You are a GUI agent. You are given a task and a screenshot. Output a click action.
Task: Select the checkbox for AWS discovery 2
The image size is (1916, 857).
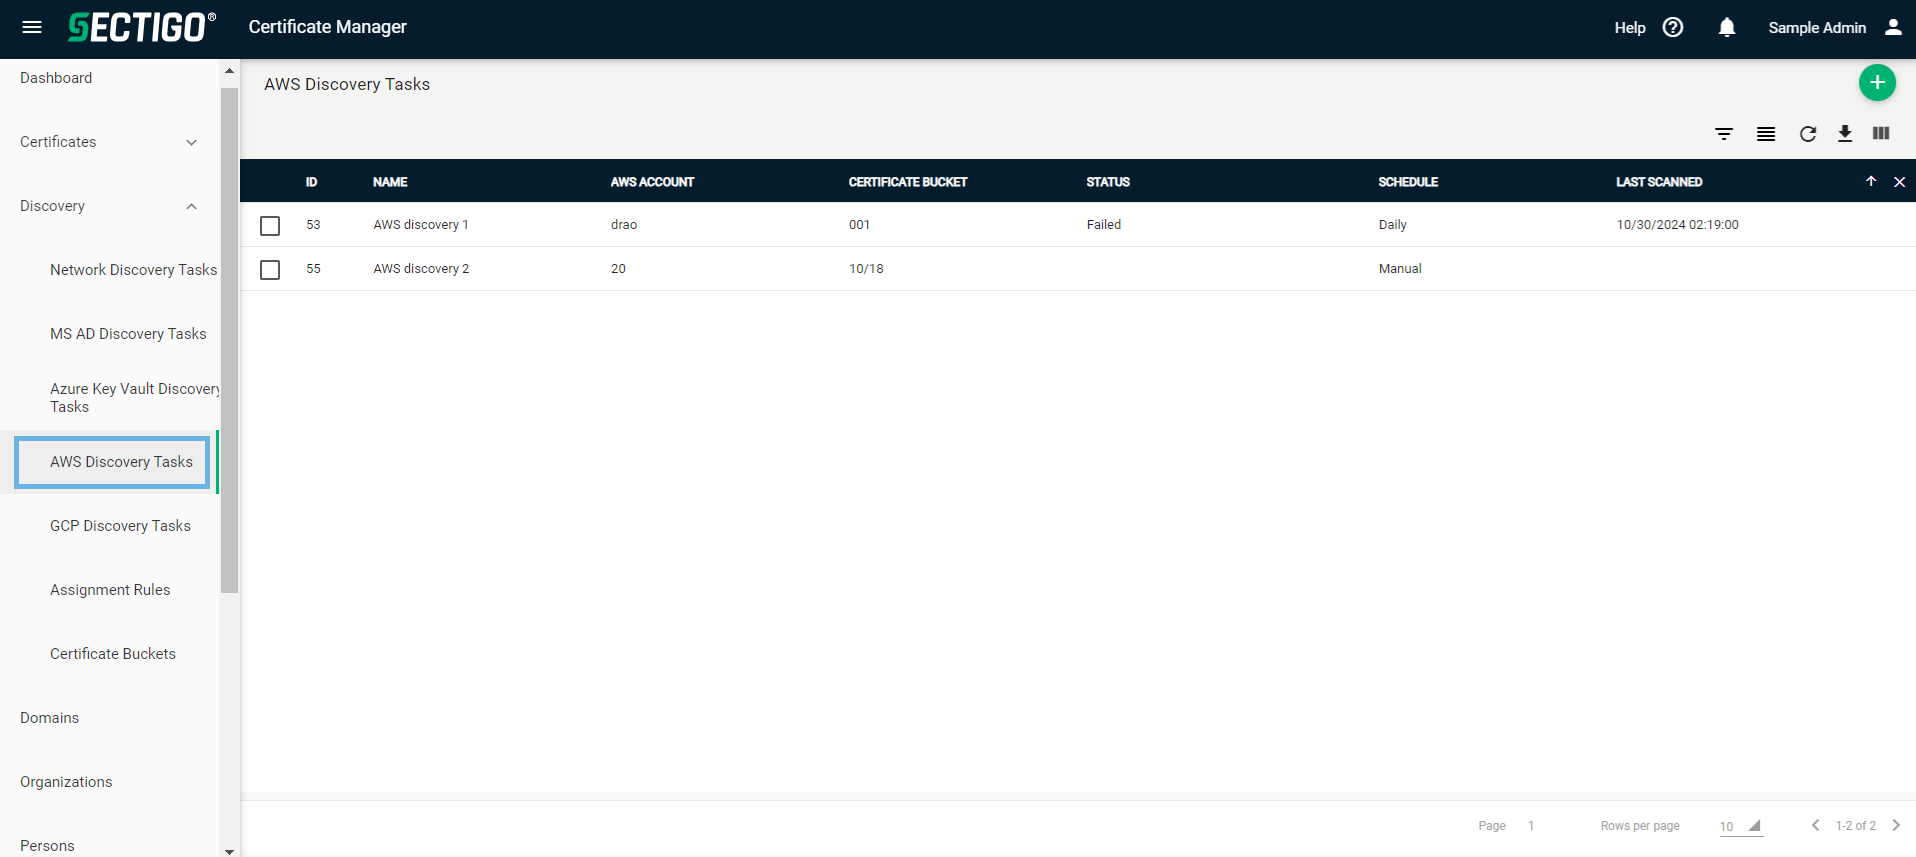(270, 270)
